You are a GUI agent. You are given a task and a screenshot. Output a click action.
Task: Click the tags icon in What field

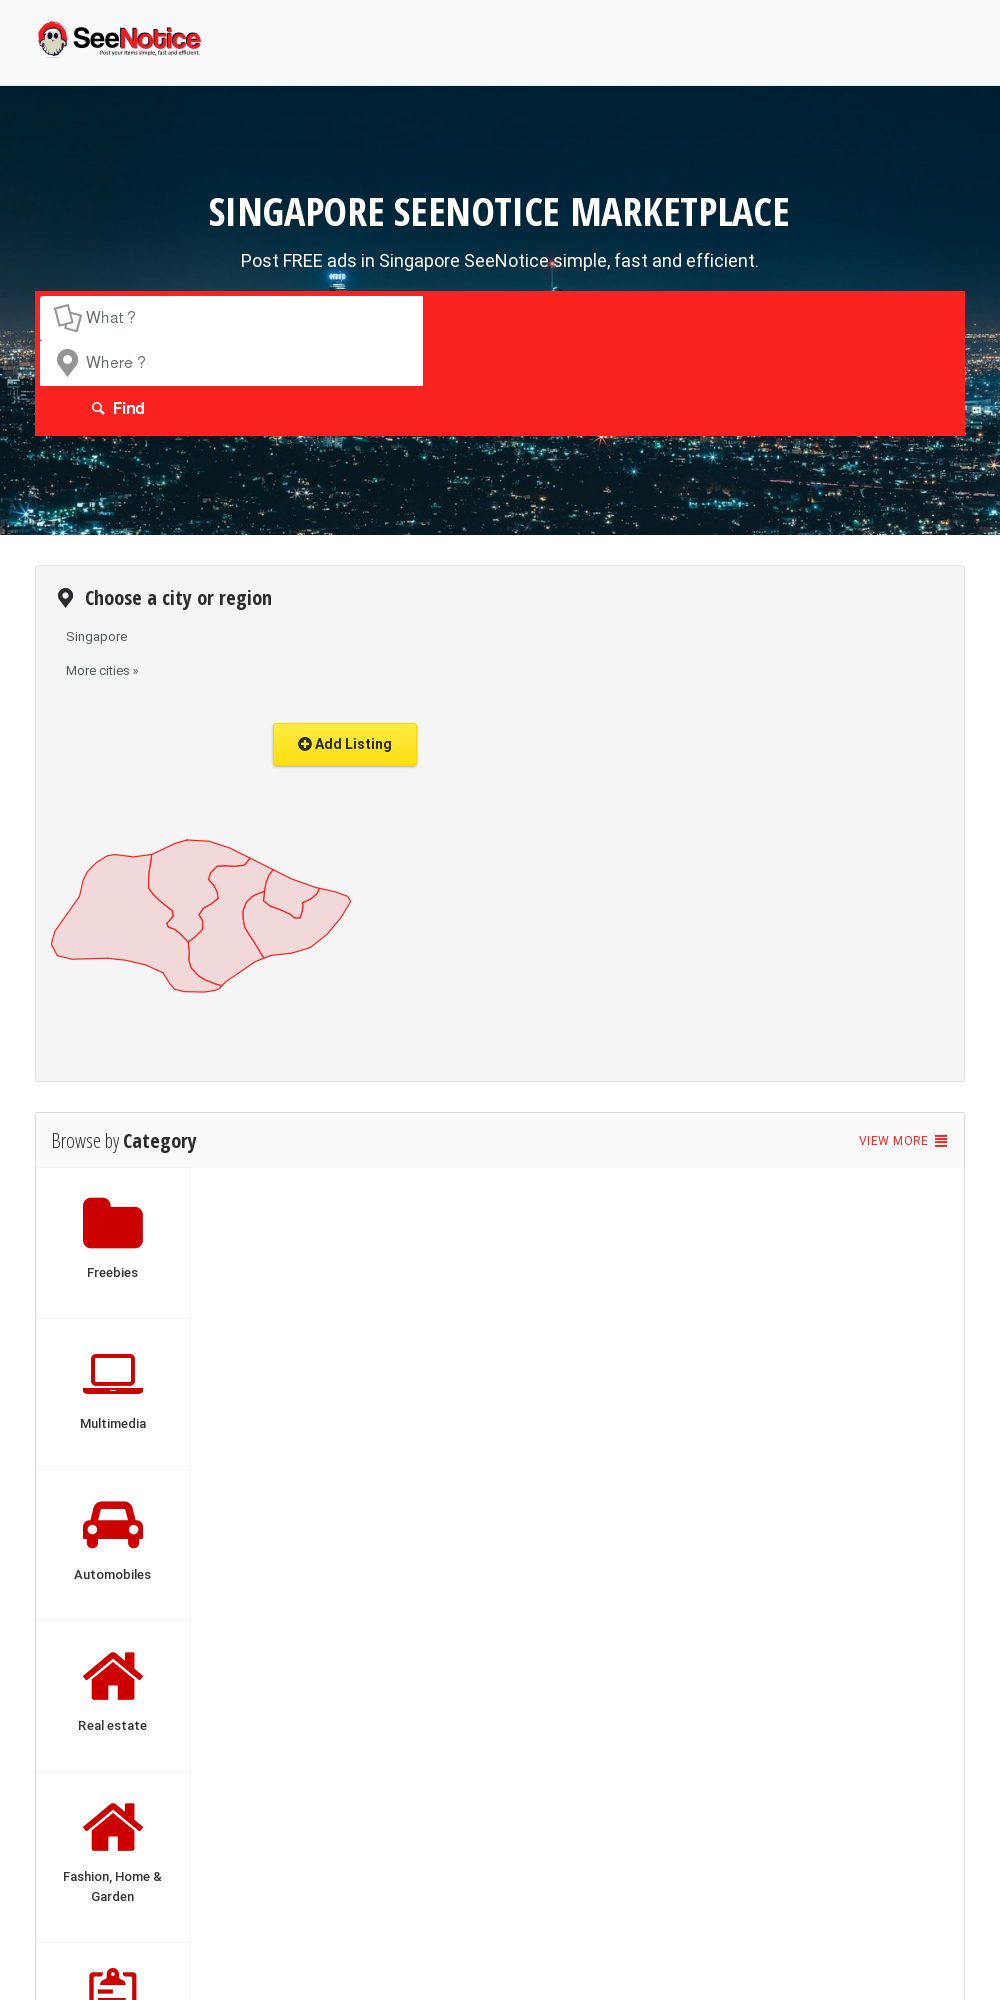pos(67,318)
